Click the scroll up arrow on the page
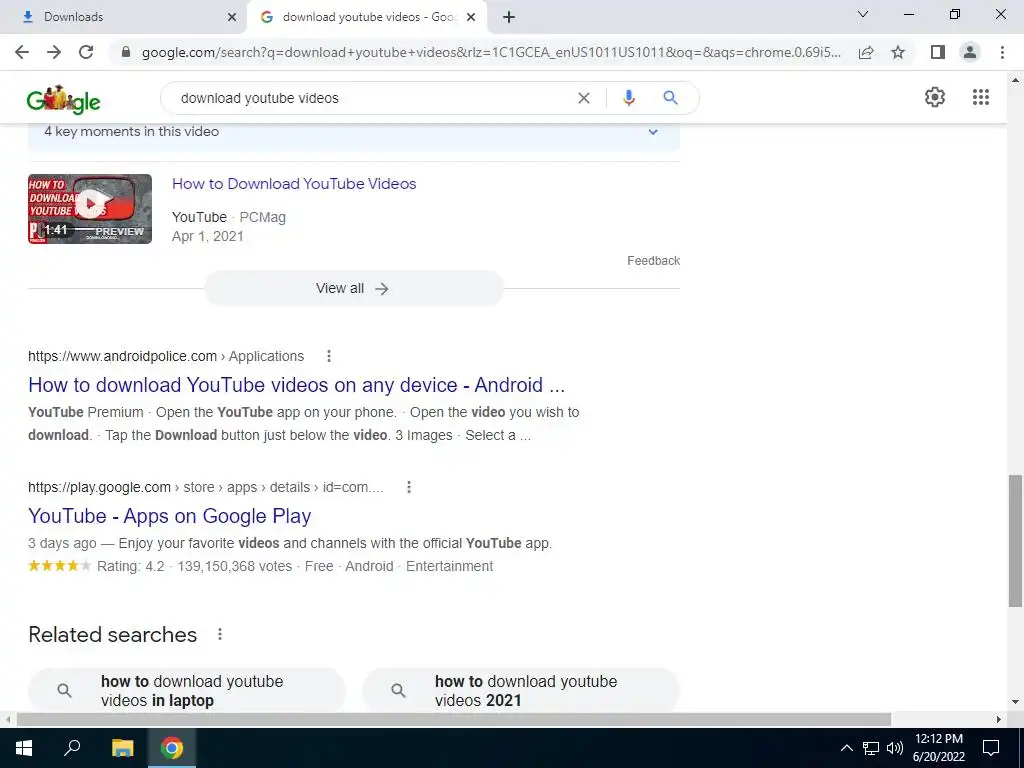Screen dimensions: 1024x768 (1015, 80)
